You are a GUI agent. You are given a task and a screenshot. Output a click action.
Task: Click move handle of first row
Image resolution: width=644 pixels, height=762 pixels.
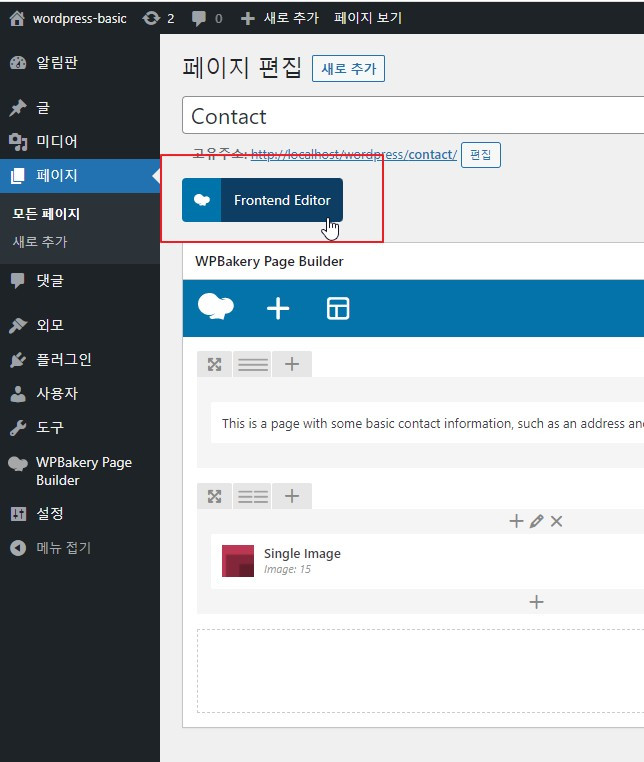tap(214, 364)
